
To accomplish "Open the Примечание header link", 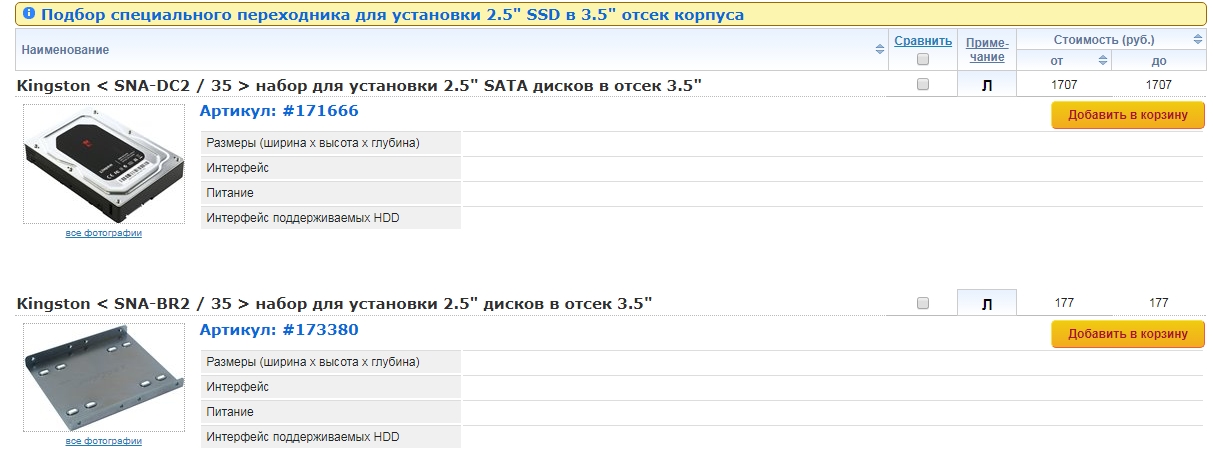I will click(986, 50).
